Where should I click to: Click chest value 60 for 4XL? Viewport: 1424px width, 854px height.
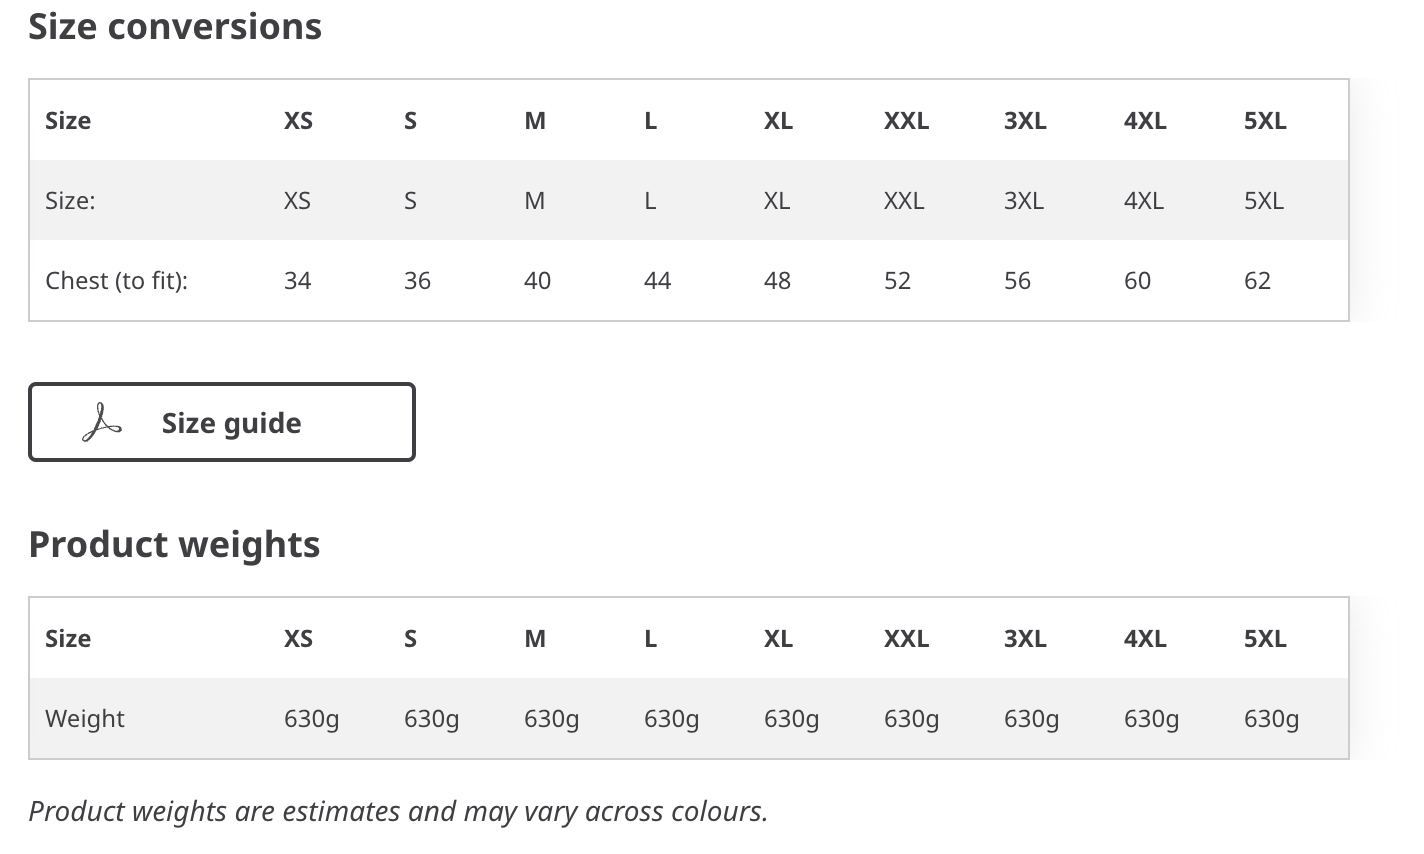[x=1137, y=281]
